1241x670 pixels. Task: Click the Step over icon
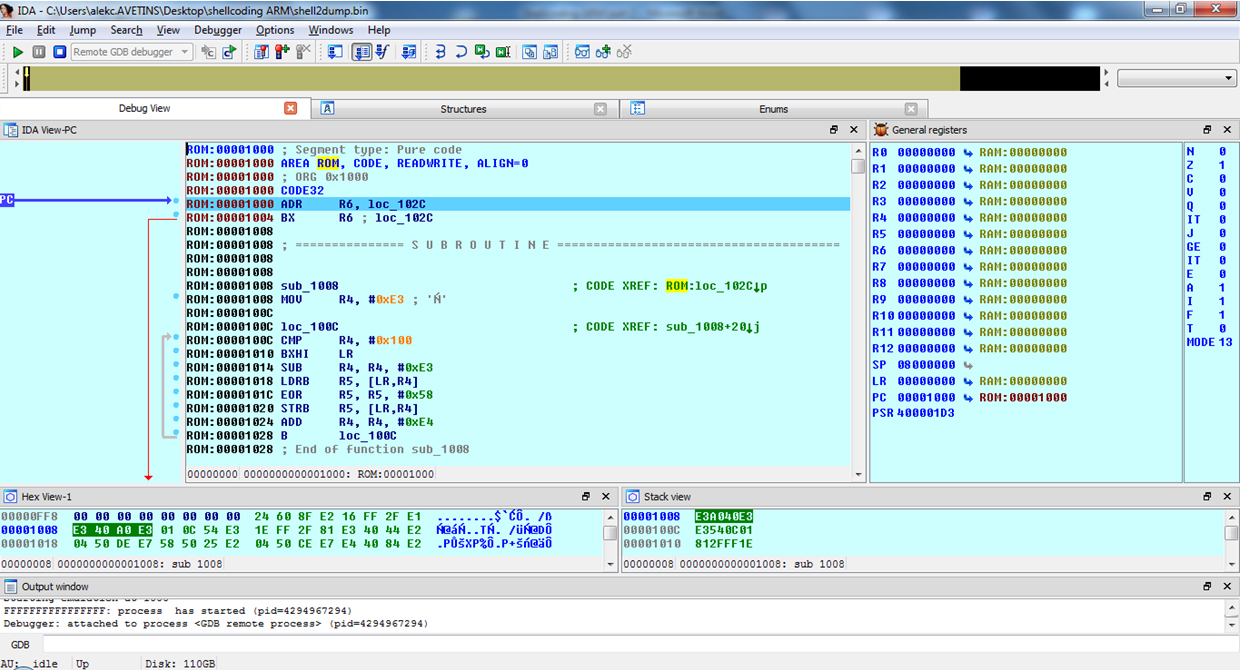pyautogui.click(x=461, y=52)
